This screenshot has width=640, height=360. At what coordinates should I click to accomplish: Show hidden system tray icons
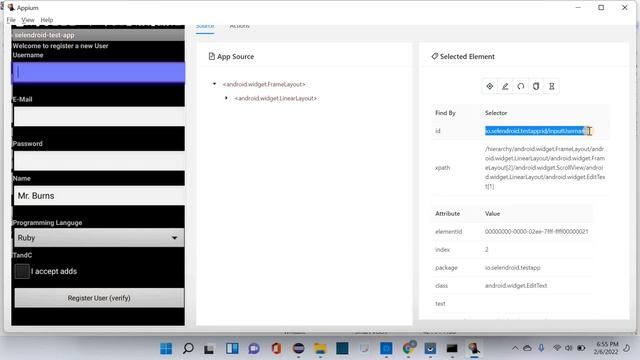pos(515,348)
